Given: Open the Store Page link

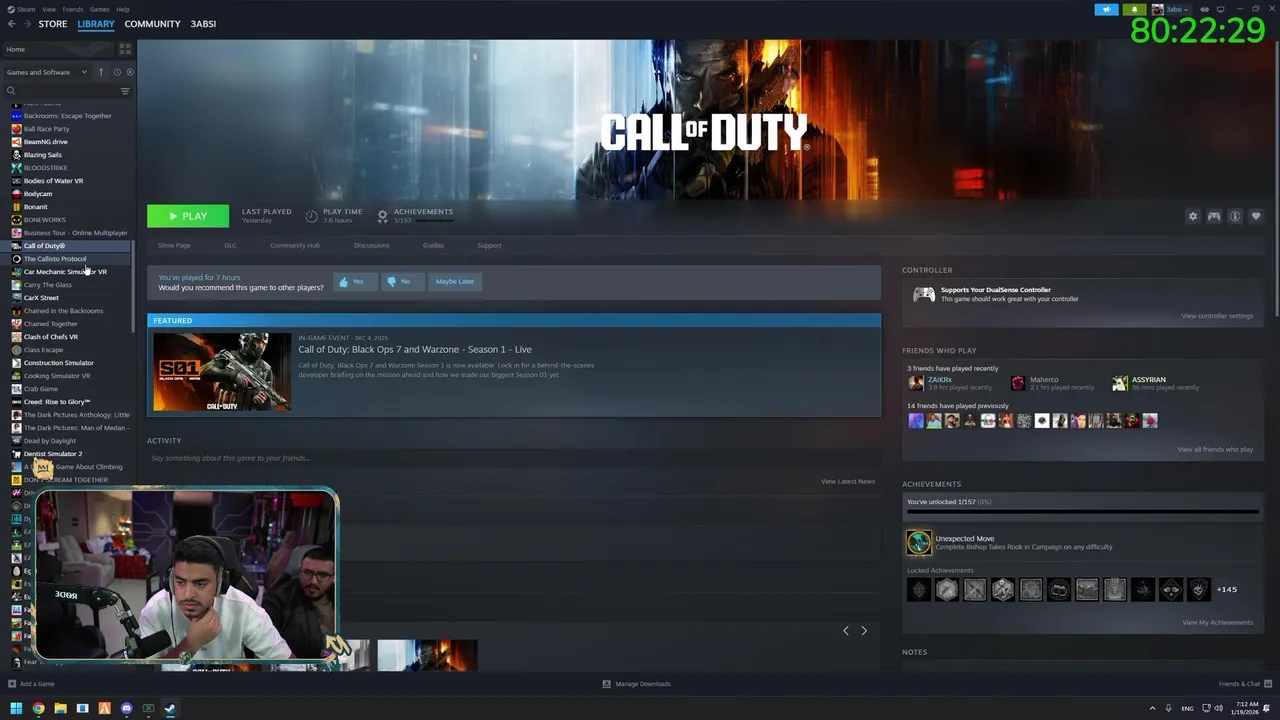Looking at the screenshot, I should (174, 245).
